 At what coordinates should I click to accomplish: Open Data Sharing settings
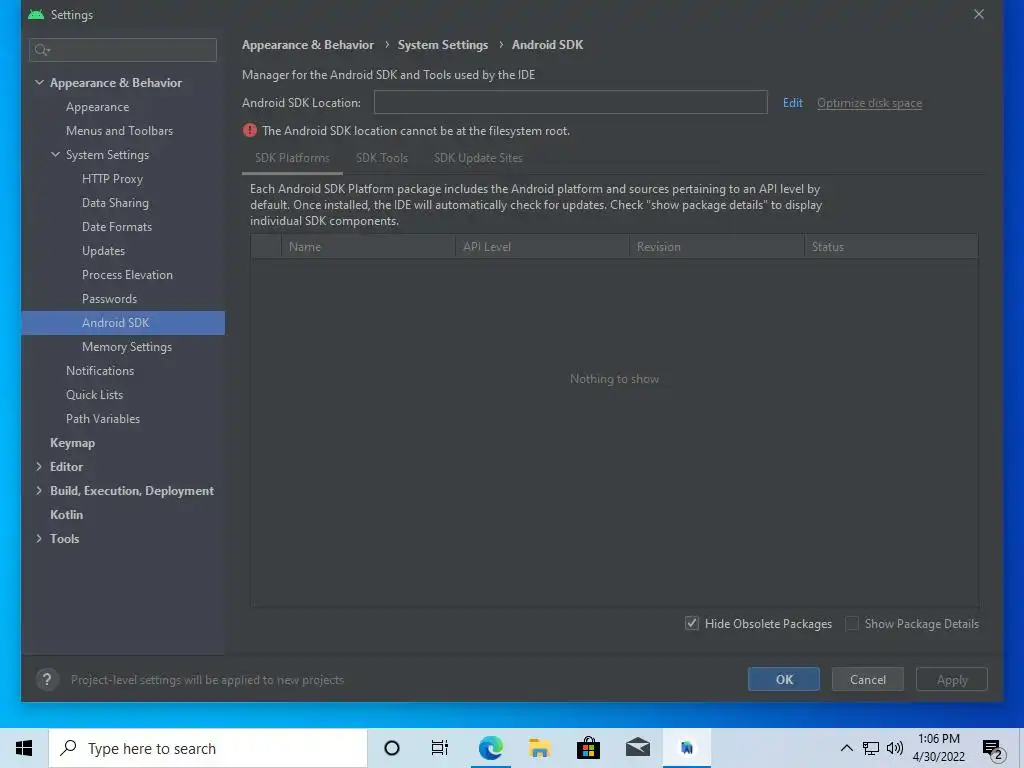click(115, 203)
